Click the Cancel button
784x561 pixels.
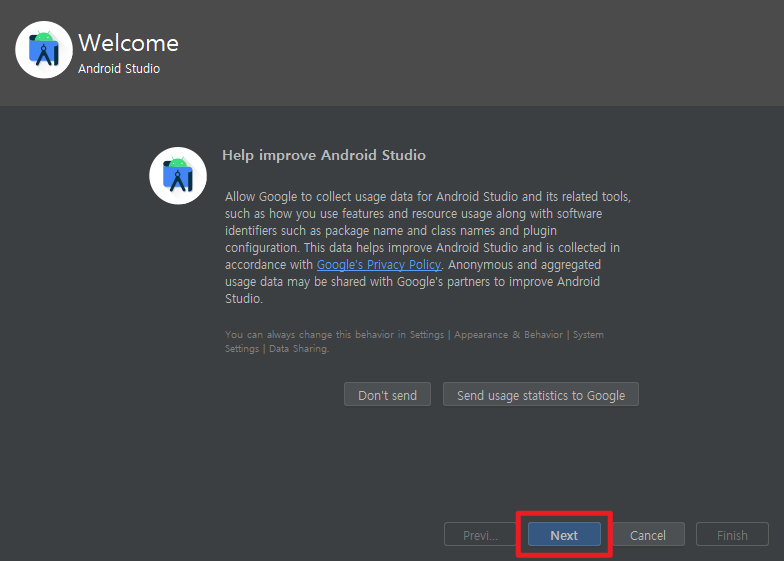pos(648,535)
